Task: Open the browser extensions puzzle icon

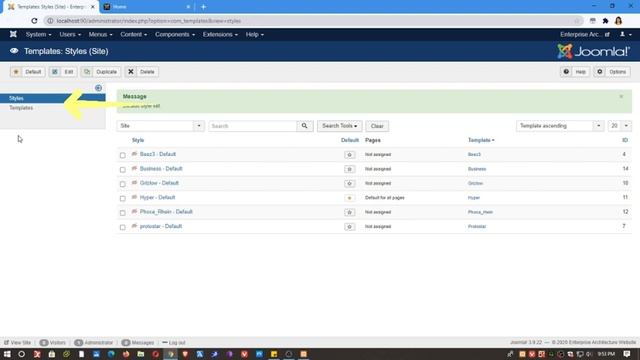Action: [x=605, y=21]
